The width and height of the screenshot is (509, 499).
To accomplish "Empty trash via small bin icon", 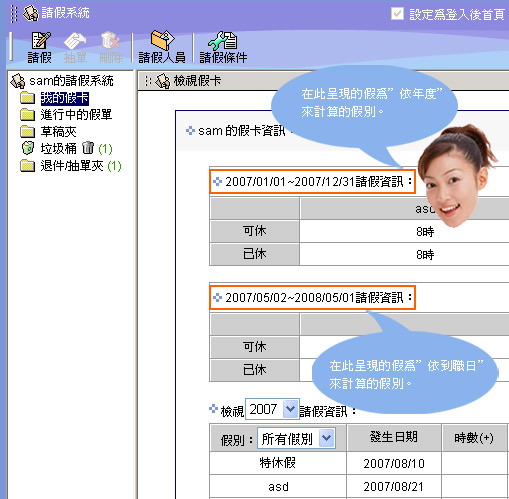I will coord(88,147).
